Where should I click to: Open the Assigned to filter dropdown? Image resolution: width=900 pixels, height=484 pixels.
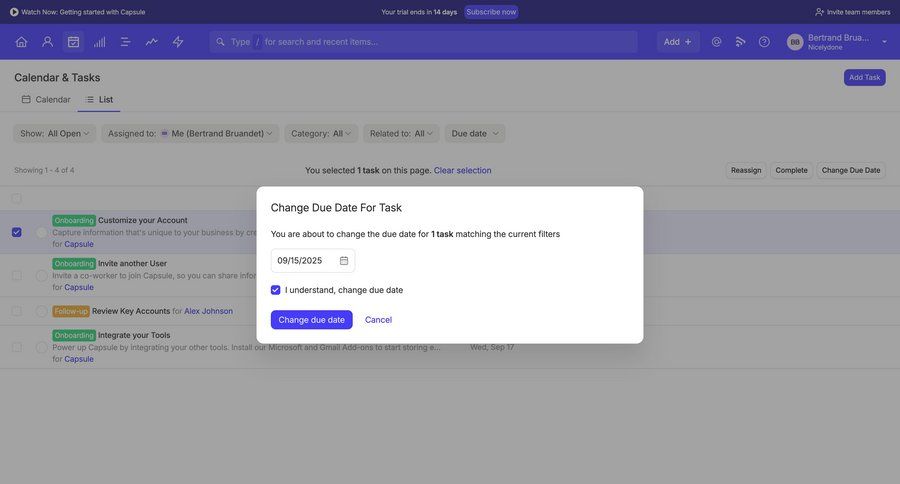190,133
